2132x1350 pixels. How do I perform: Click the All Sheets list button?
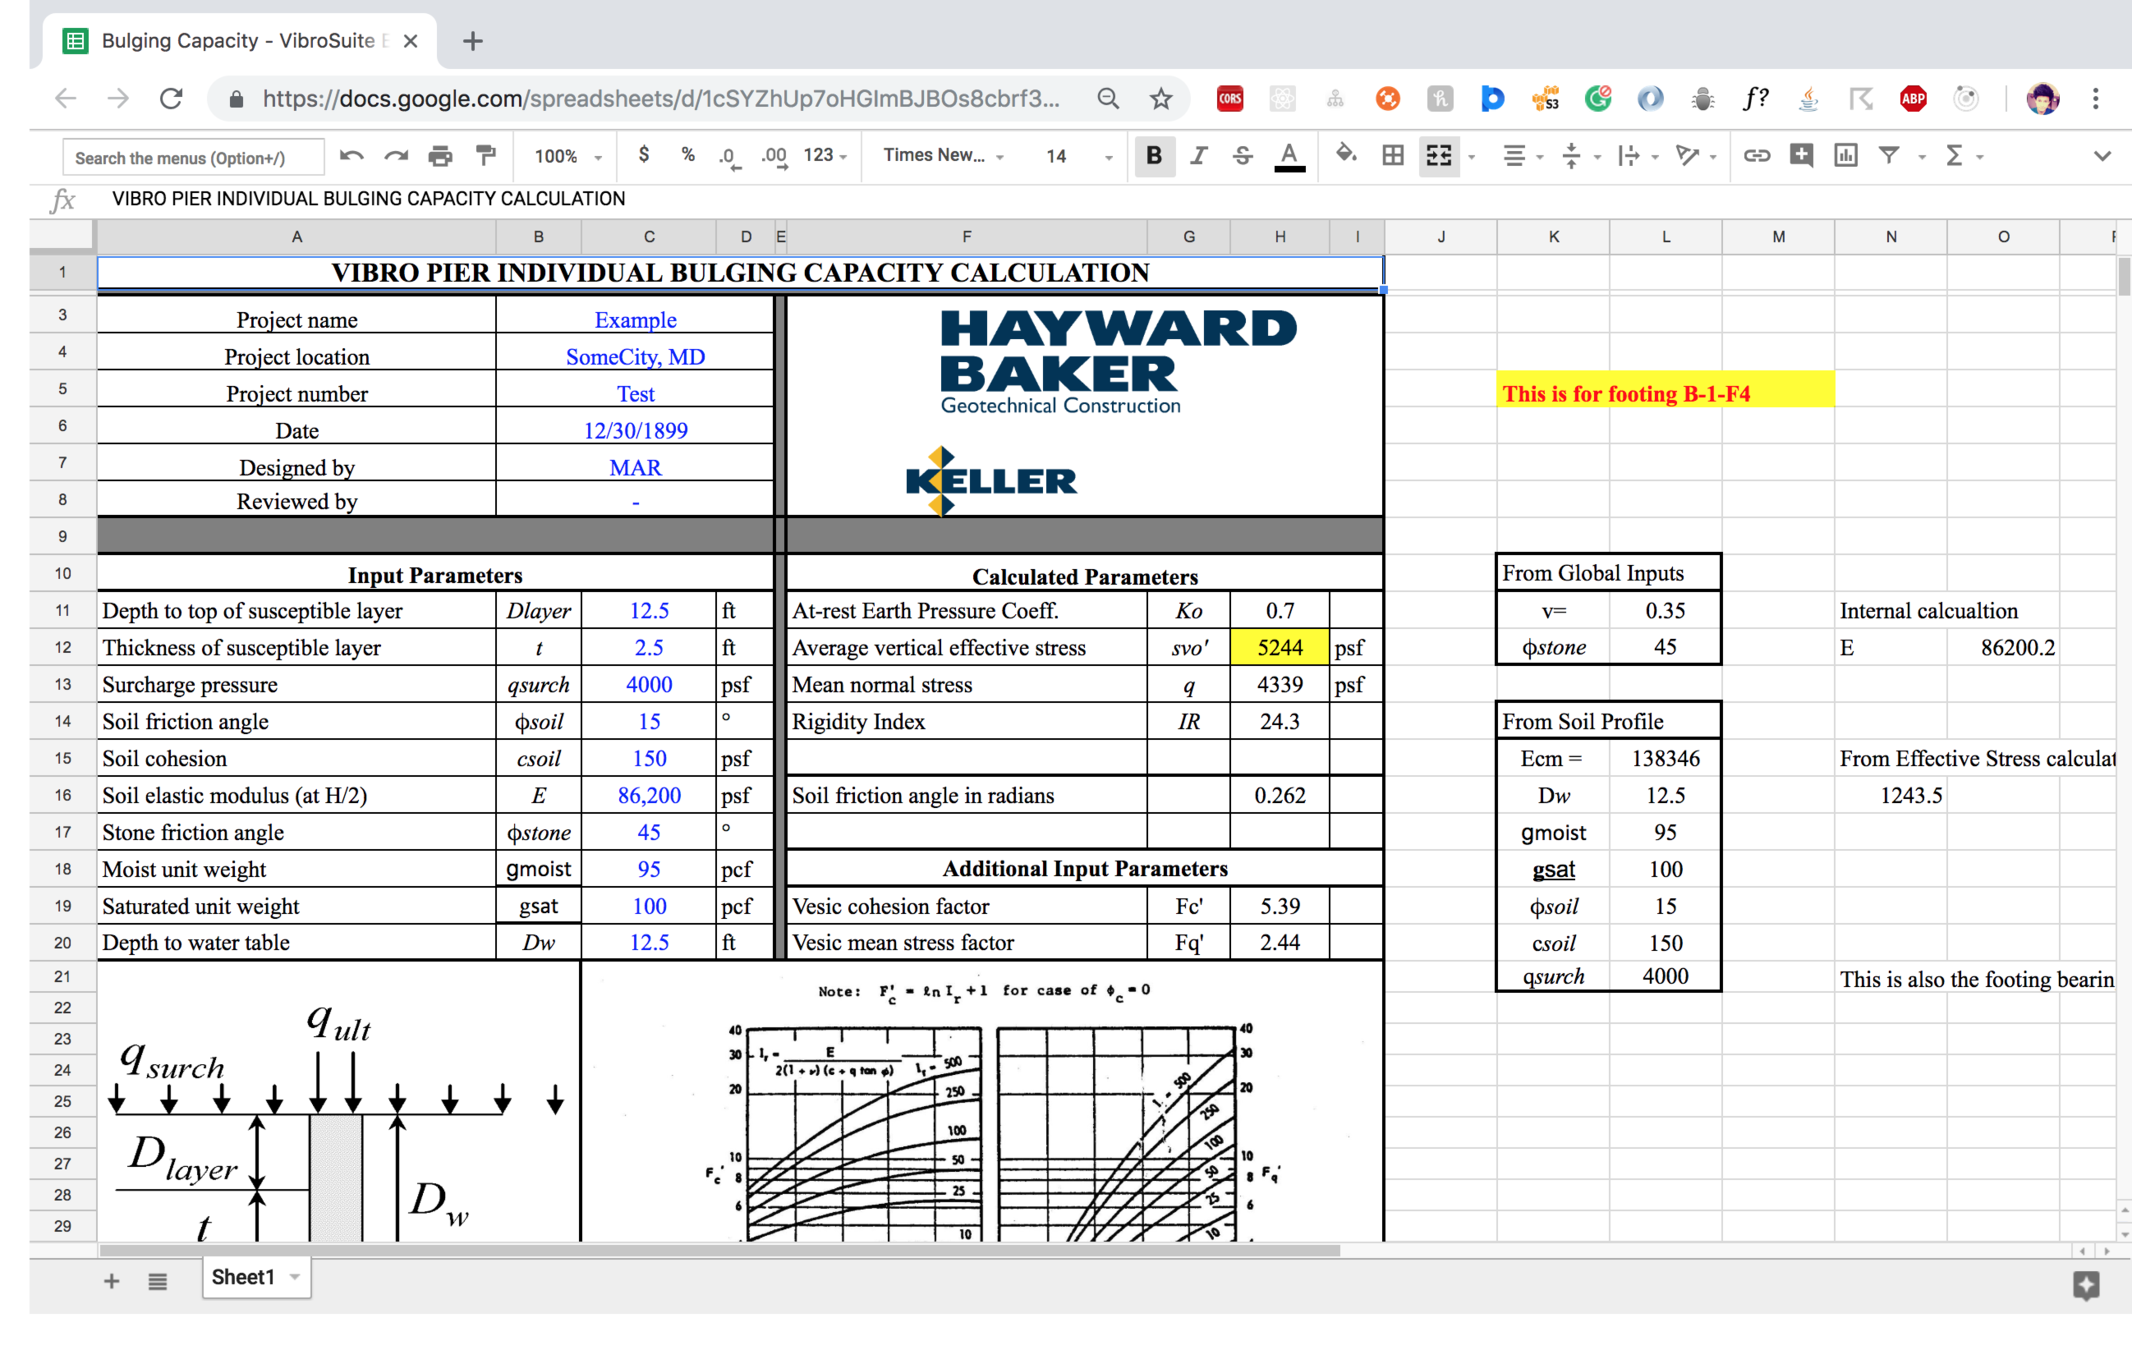tap(157, 1281)
